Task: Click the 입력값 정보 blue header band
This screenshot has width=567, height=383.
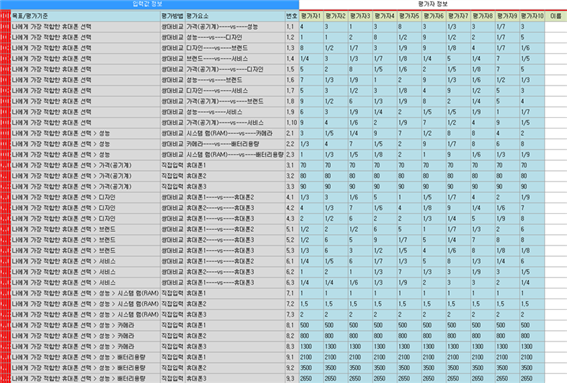Action: point(149,4)
